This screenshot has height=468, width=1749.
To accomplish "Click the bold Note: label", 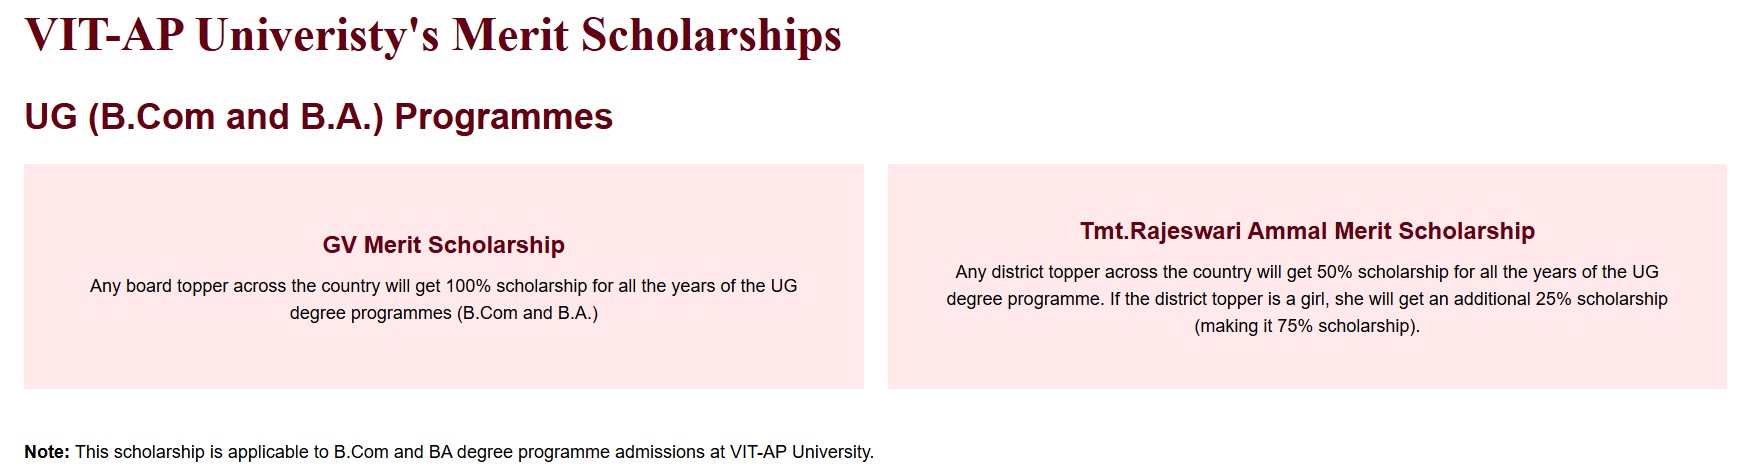I will pyautogui.click(x=47, y=452).
